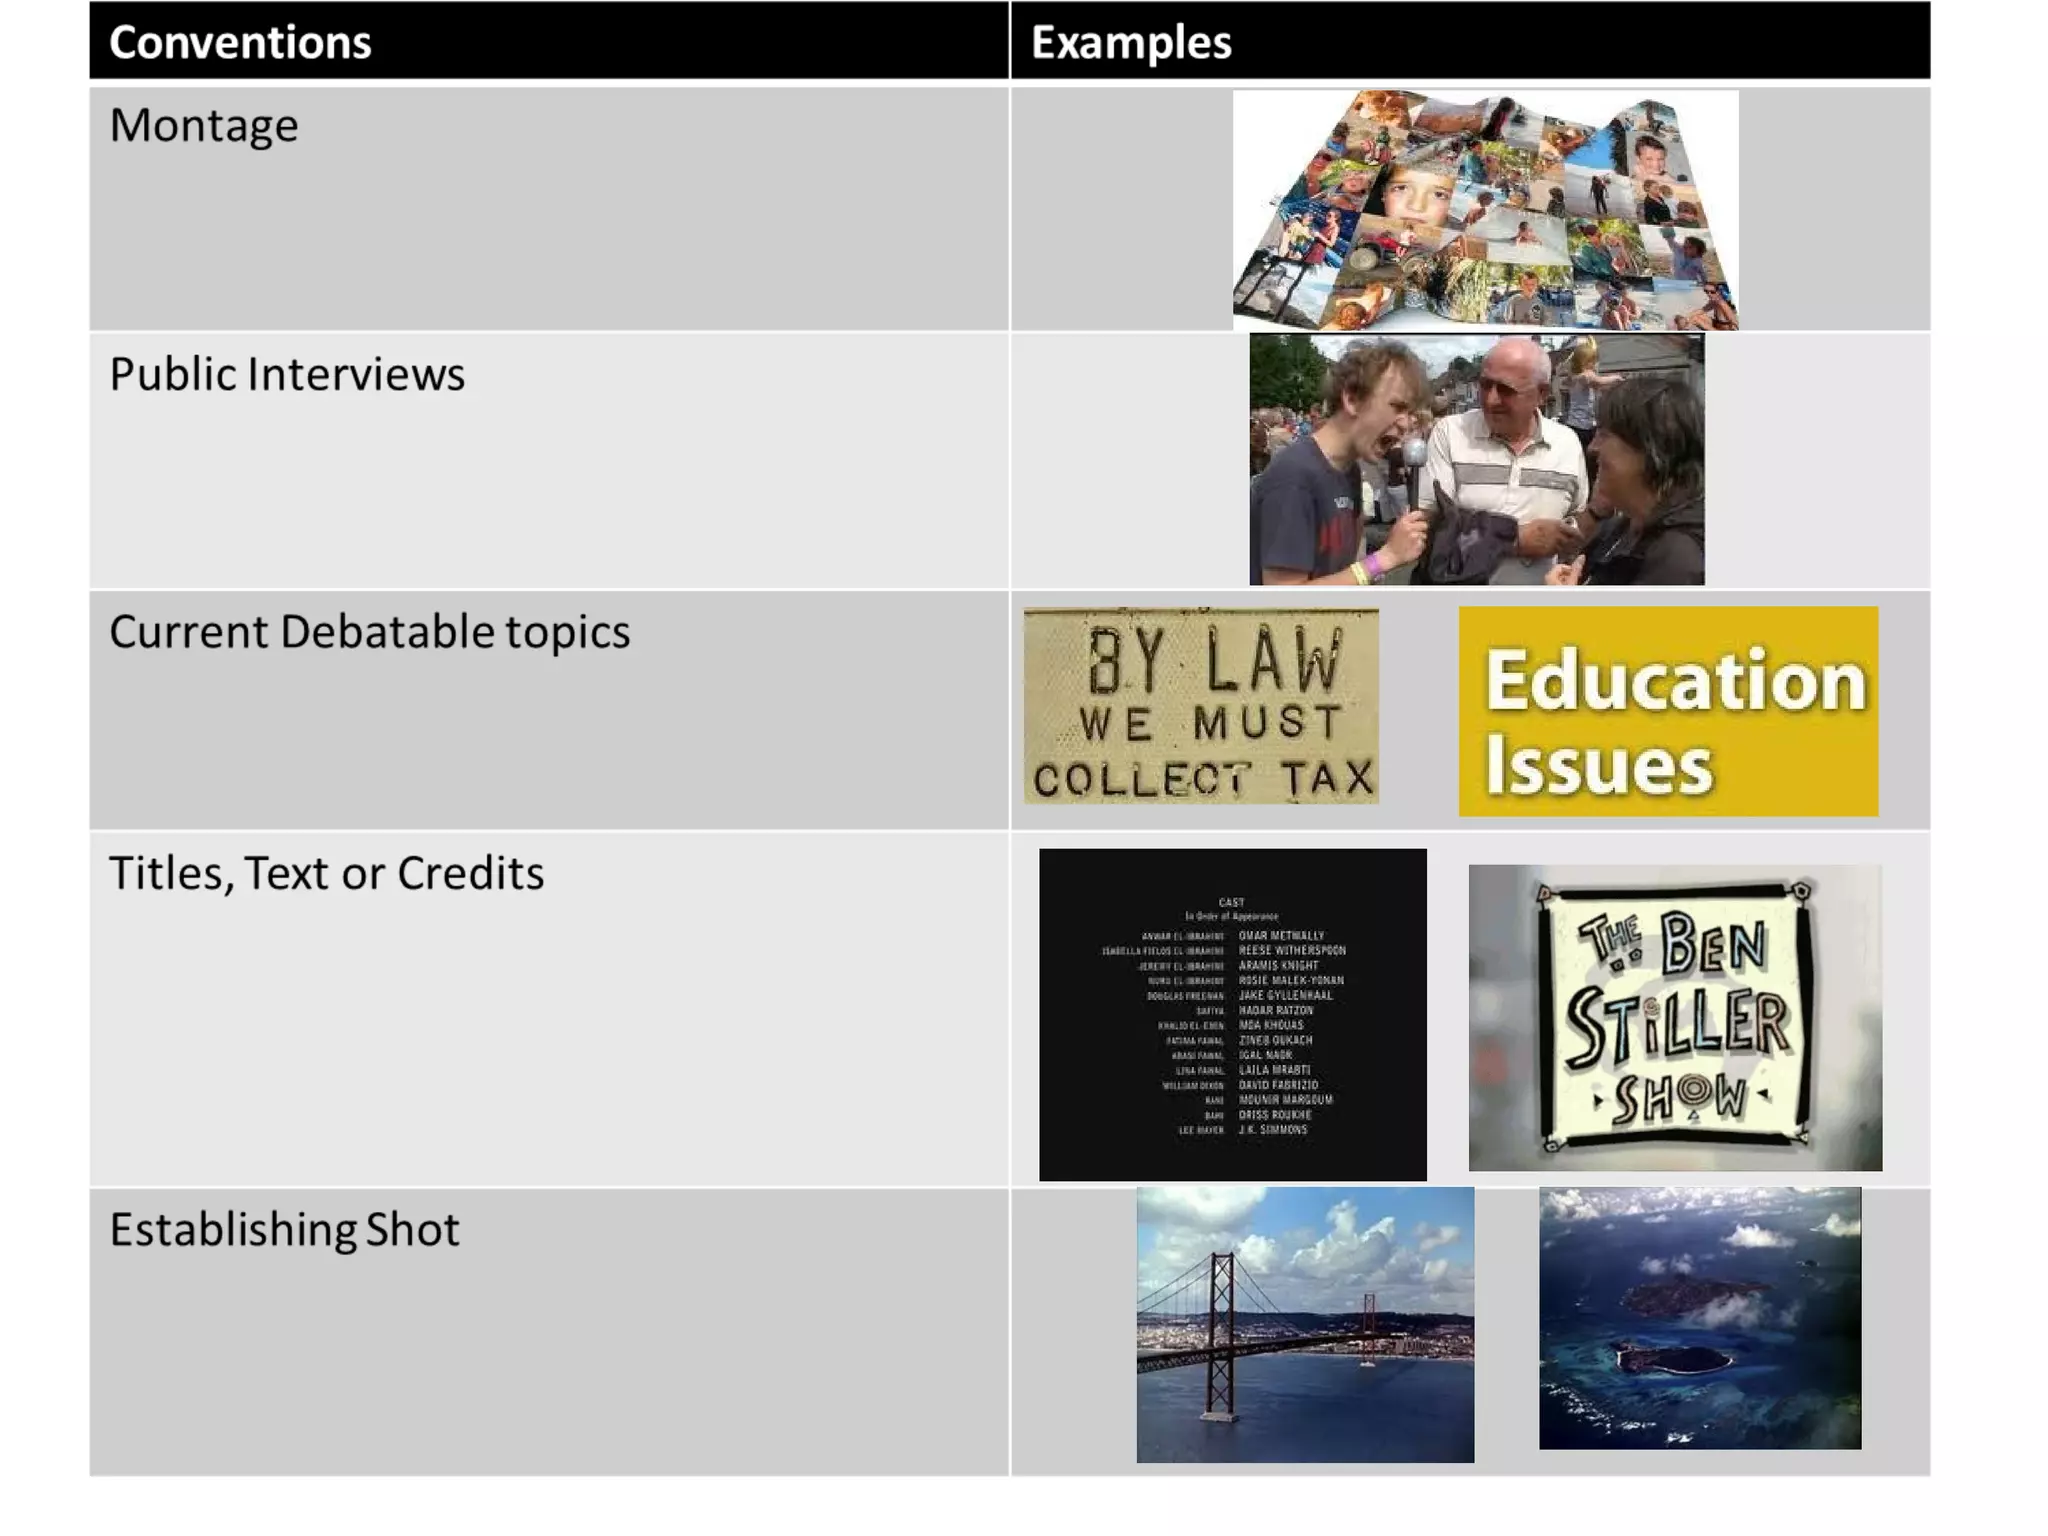Click the Titles, Text or Credits label
The height and width of the screenshot is (1536, 2048).
point(326,873)
